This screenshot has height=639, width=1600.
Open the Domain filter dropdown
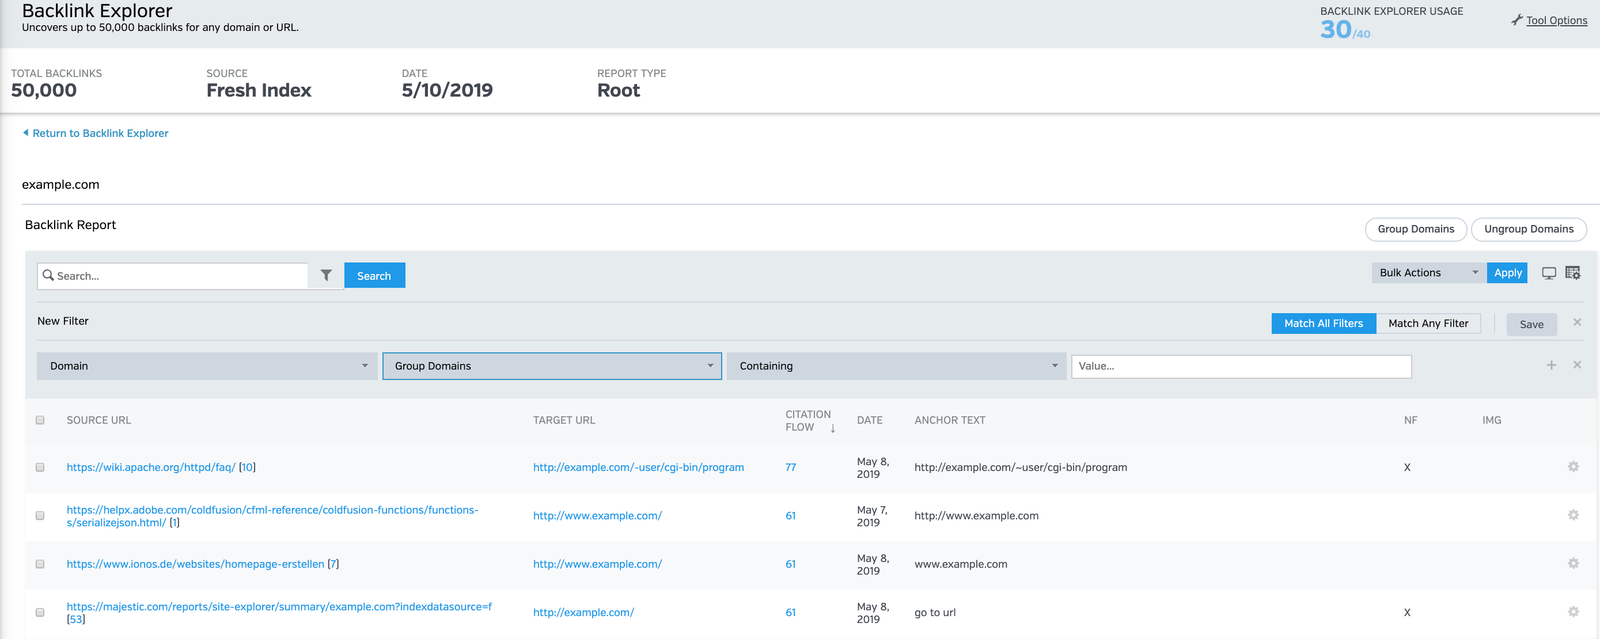pos(207,366)
